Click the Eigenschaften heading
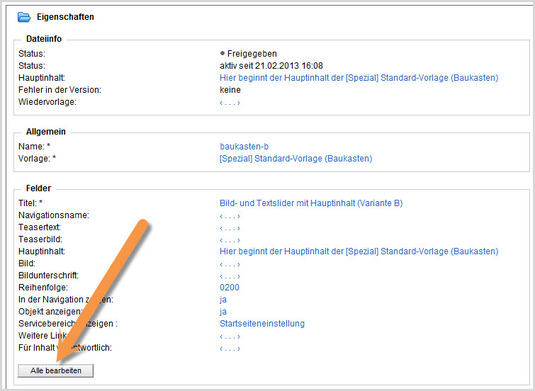 [x=65, y=17]
